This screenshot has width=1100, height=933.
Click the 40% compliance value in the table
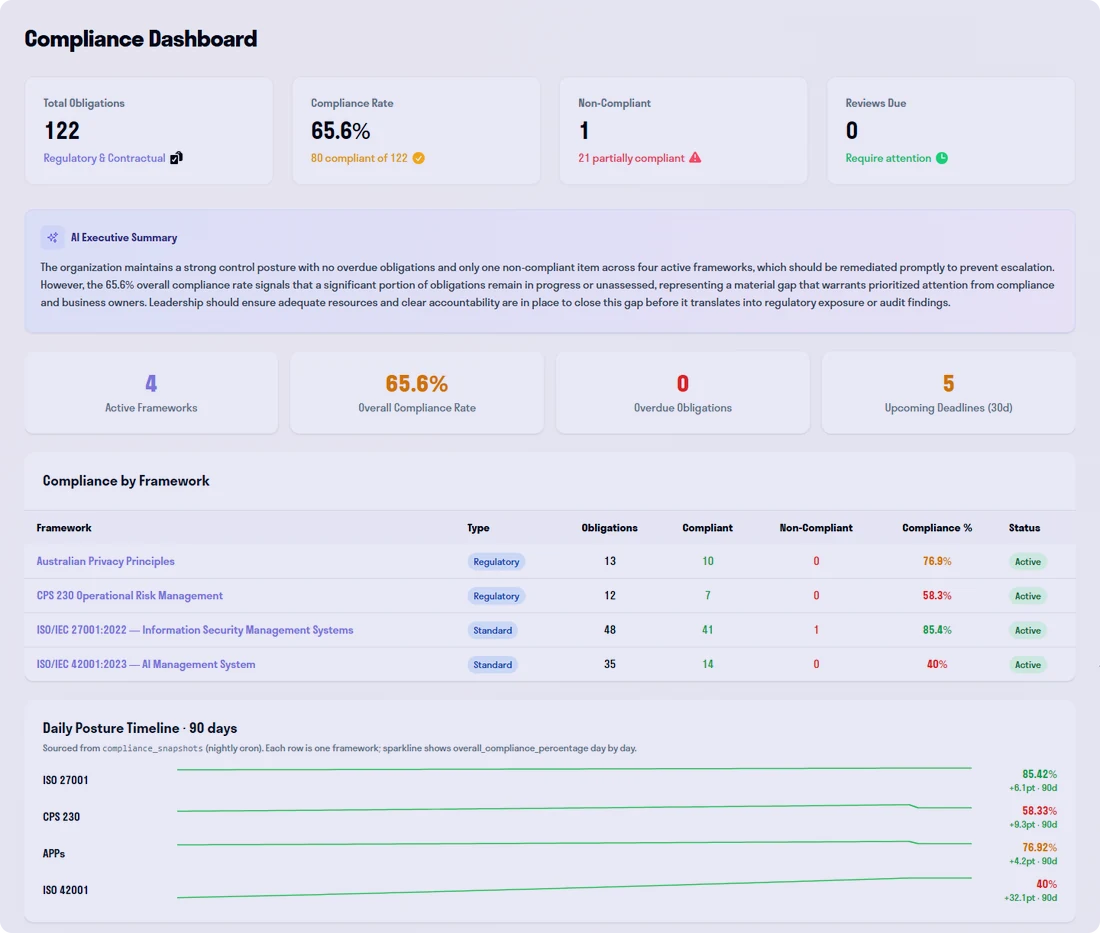coord(937,664)
